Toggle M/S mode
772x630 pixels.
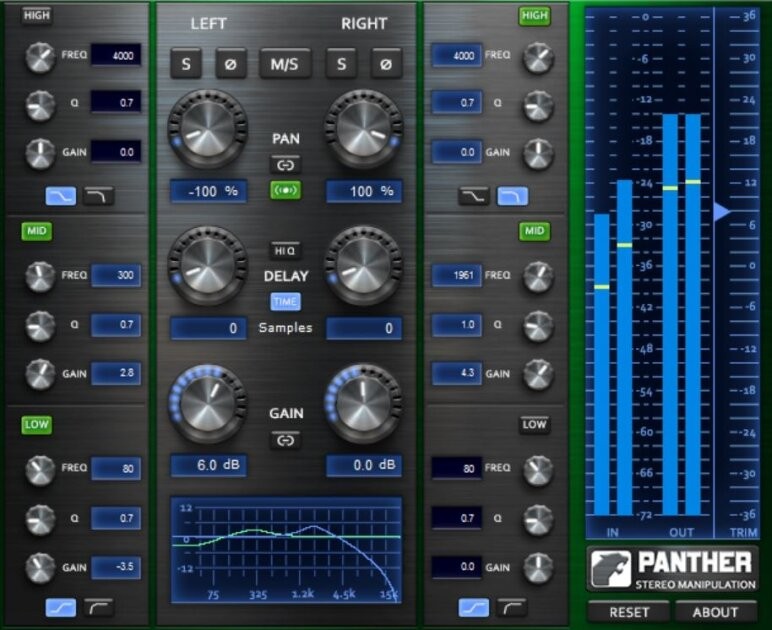tap(285, 64)
